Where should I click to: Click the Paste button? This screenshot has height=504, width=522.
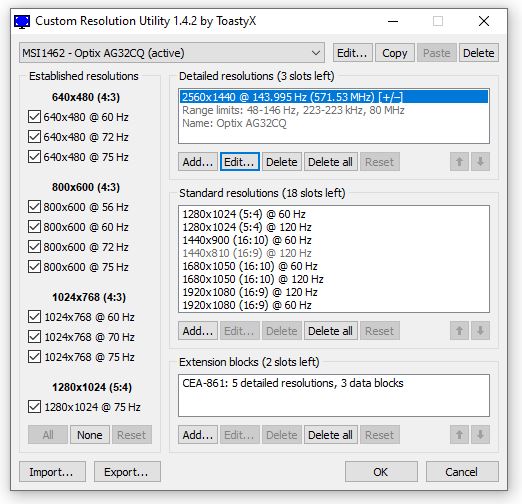coord(436,53)
